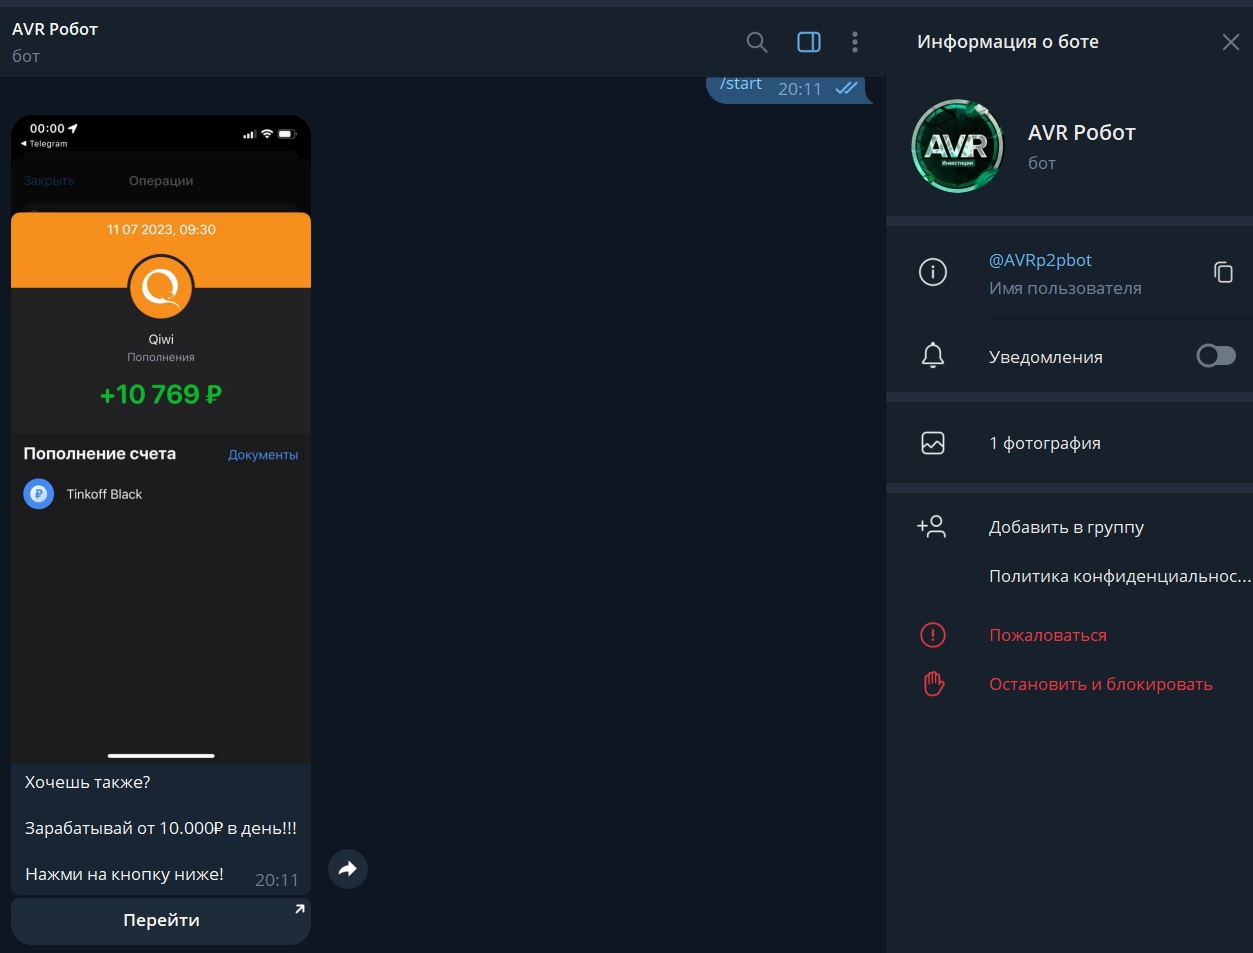1253x953 pixels.
Task: Click the Перейти button under the message
Action: click(x=161, y=920)
